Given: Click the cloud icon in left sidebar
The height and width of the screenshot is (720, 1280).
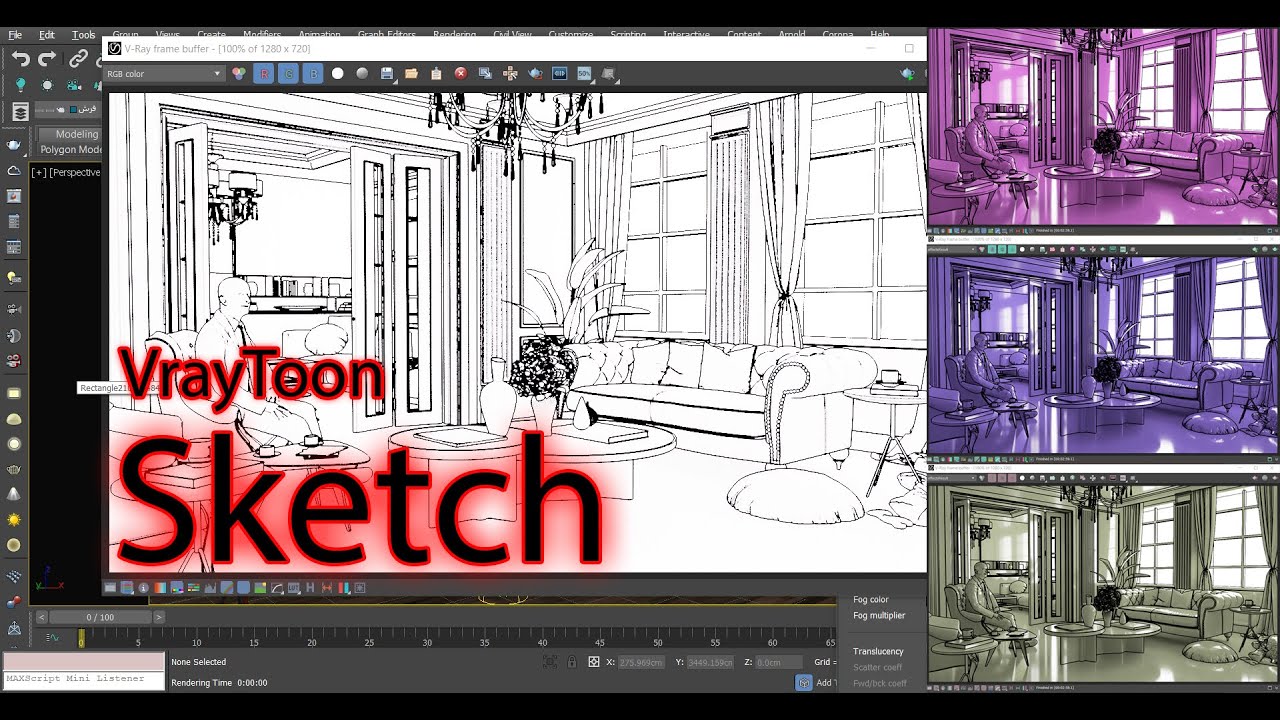Looking at the screenshot, I should (x=14, y=171).
